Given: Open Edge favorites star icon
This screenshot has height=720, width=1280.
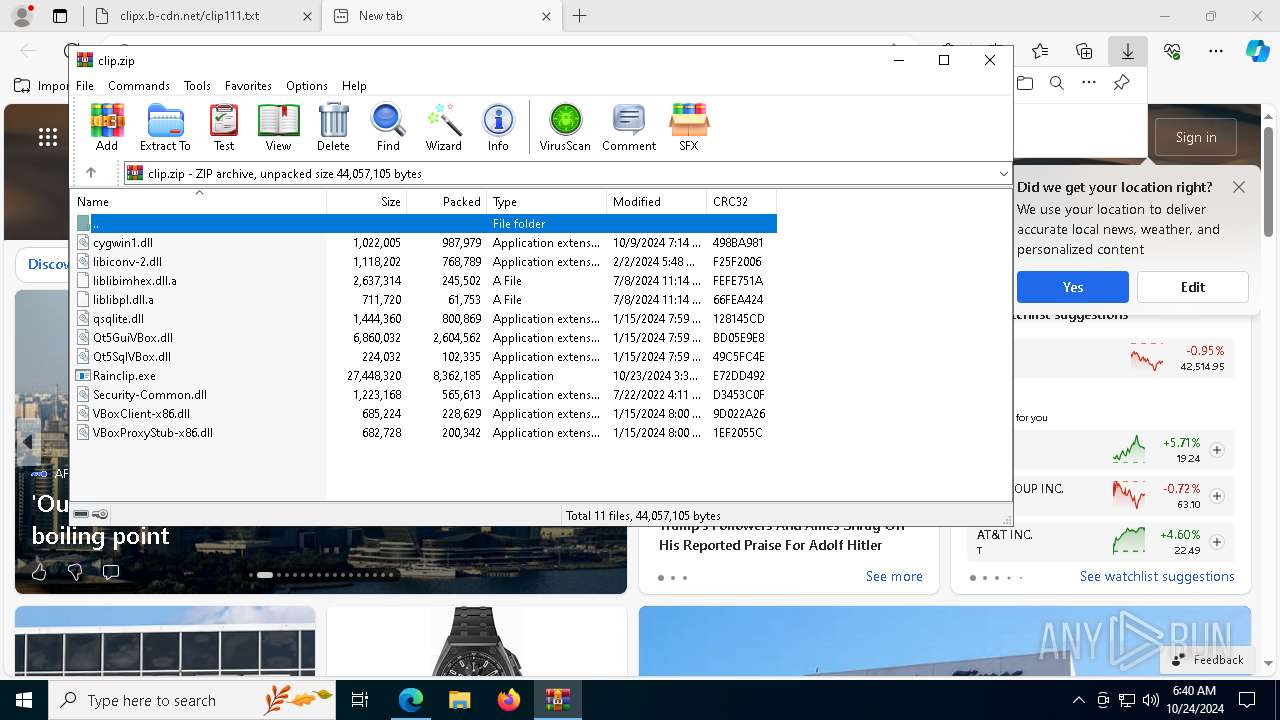Looking at the screenshot, I should (x=1040, y=51).
